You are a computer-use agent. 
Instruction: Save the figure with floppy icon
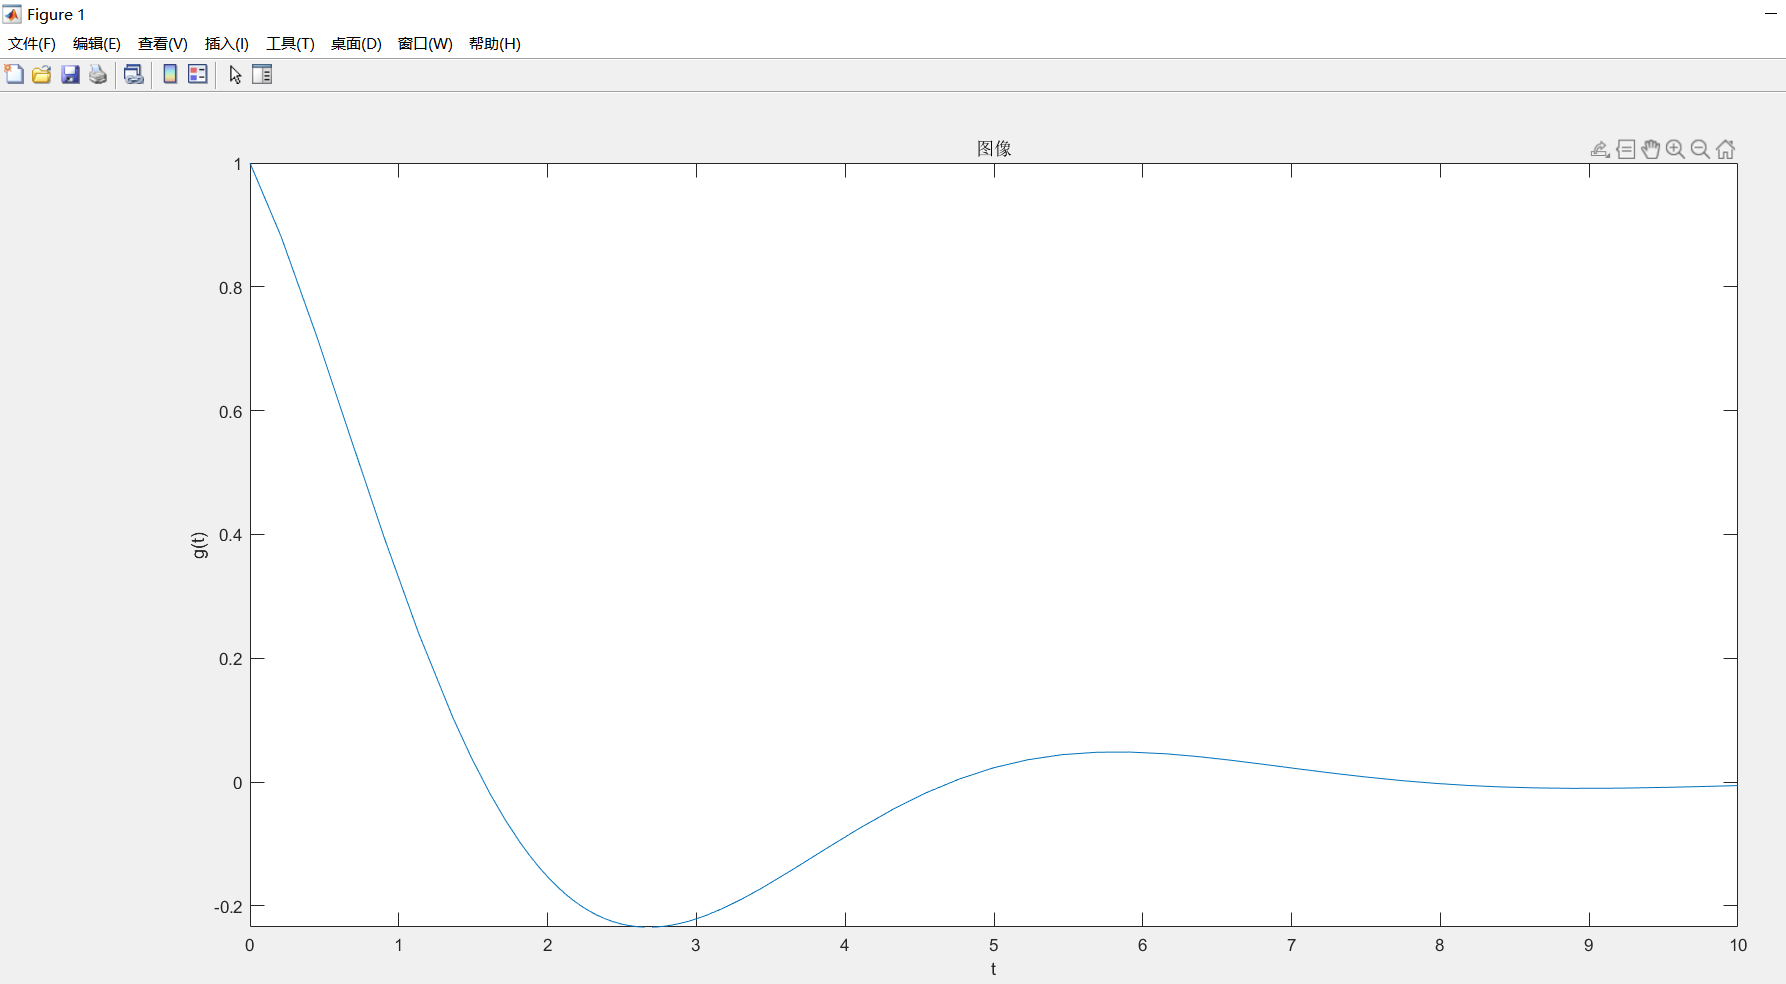(70, 74)
